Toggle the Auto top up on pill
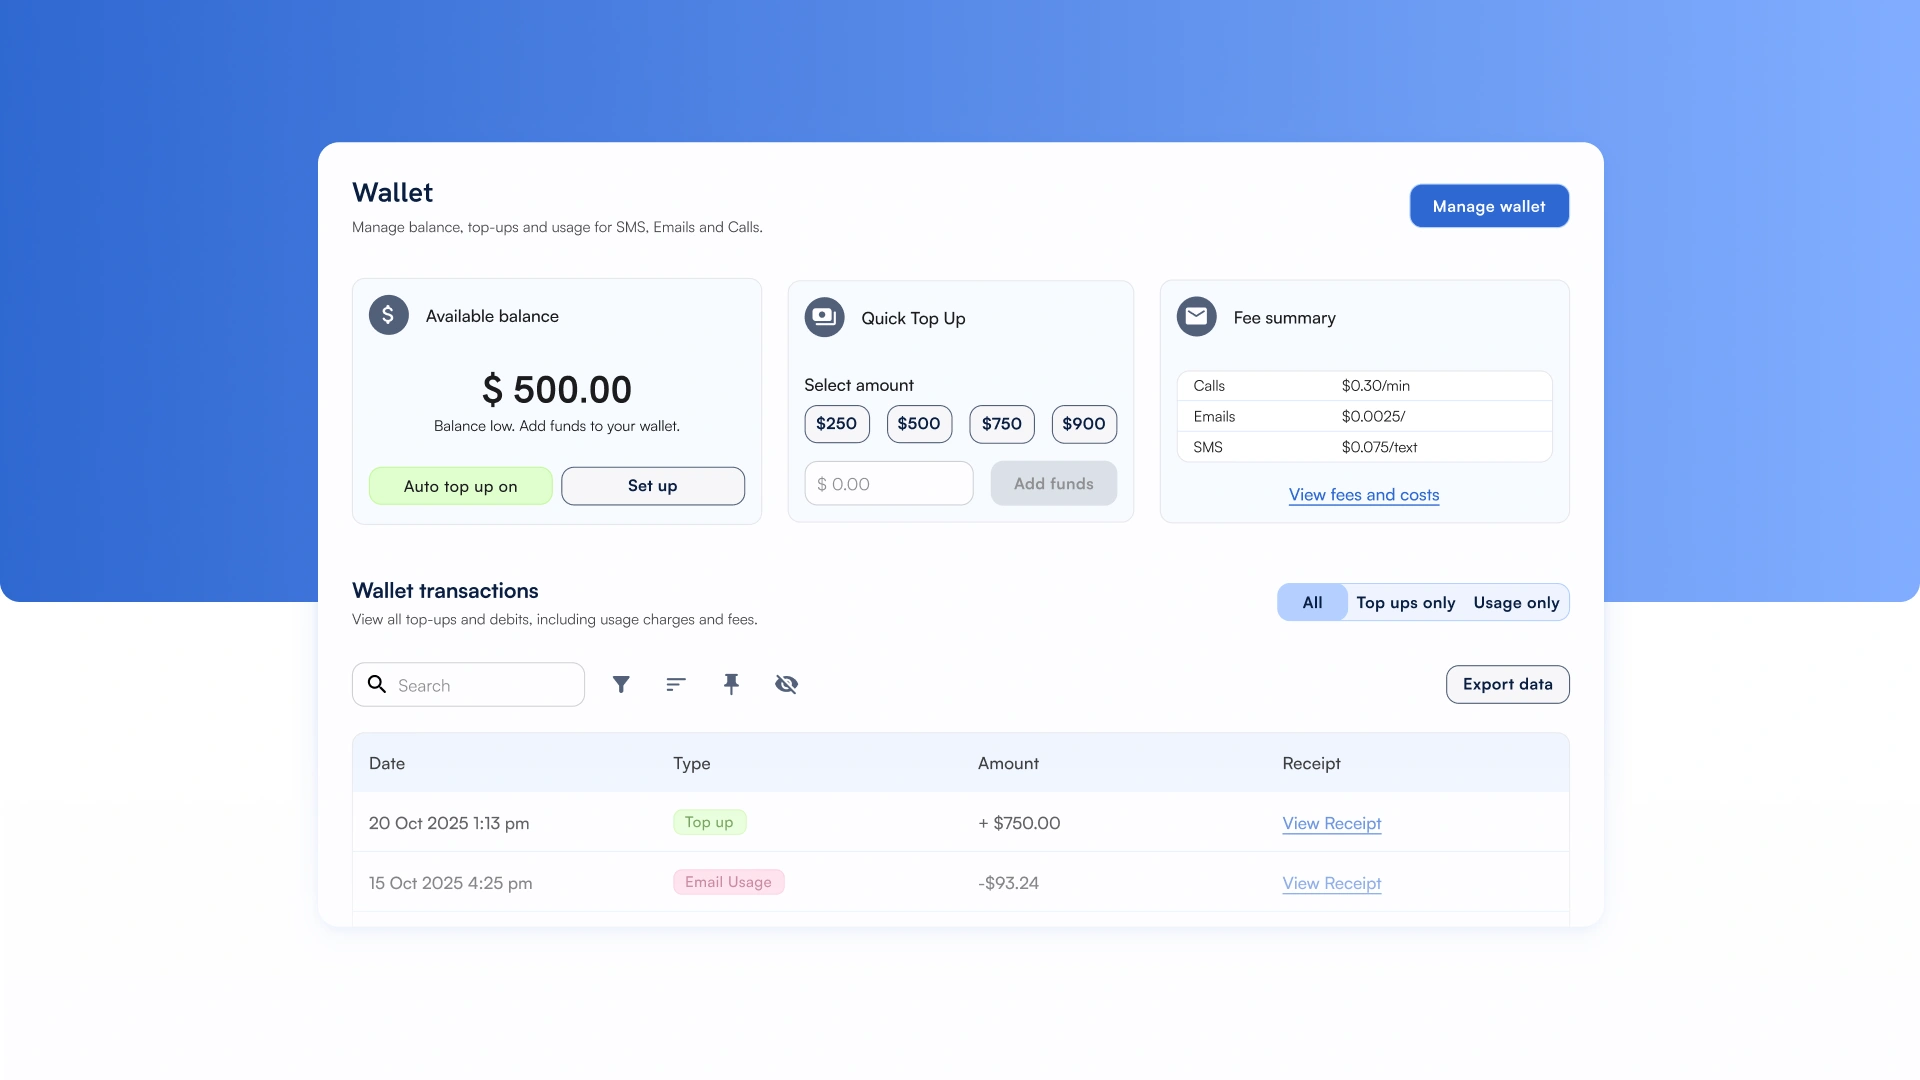Image resolution: width=1920 pixels, height=1080 pixels. pos(460,486)
